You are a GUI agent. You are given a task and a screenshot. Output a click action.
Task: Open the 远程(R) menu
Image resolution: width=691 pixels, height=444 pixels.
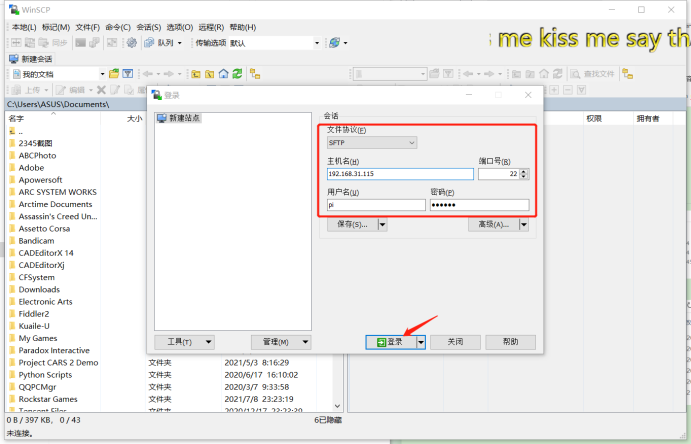coord(211,27)
